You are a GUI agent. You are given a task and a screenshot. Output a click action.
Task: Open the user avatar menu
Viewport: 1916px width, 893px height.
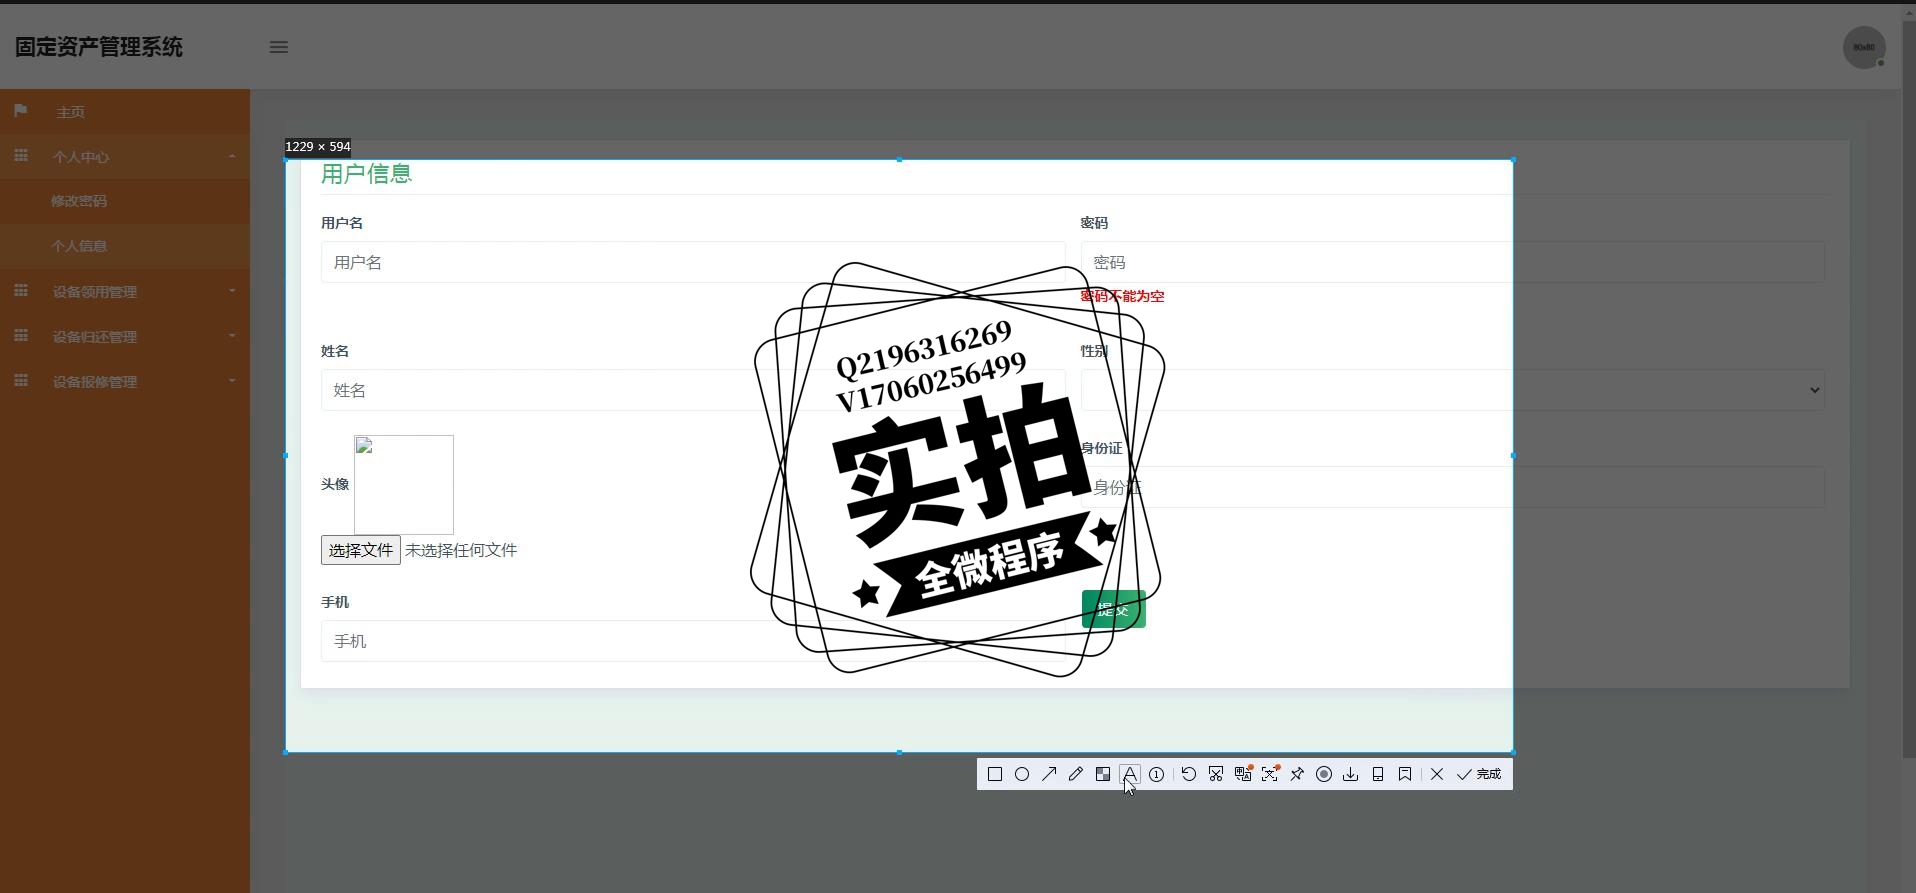tap(1864, 47)
